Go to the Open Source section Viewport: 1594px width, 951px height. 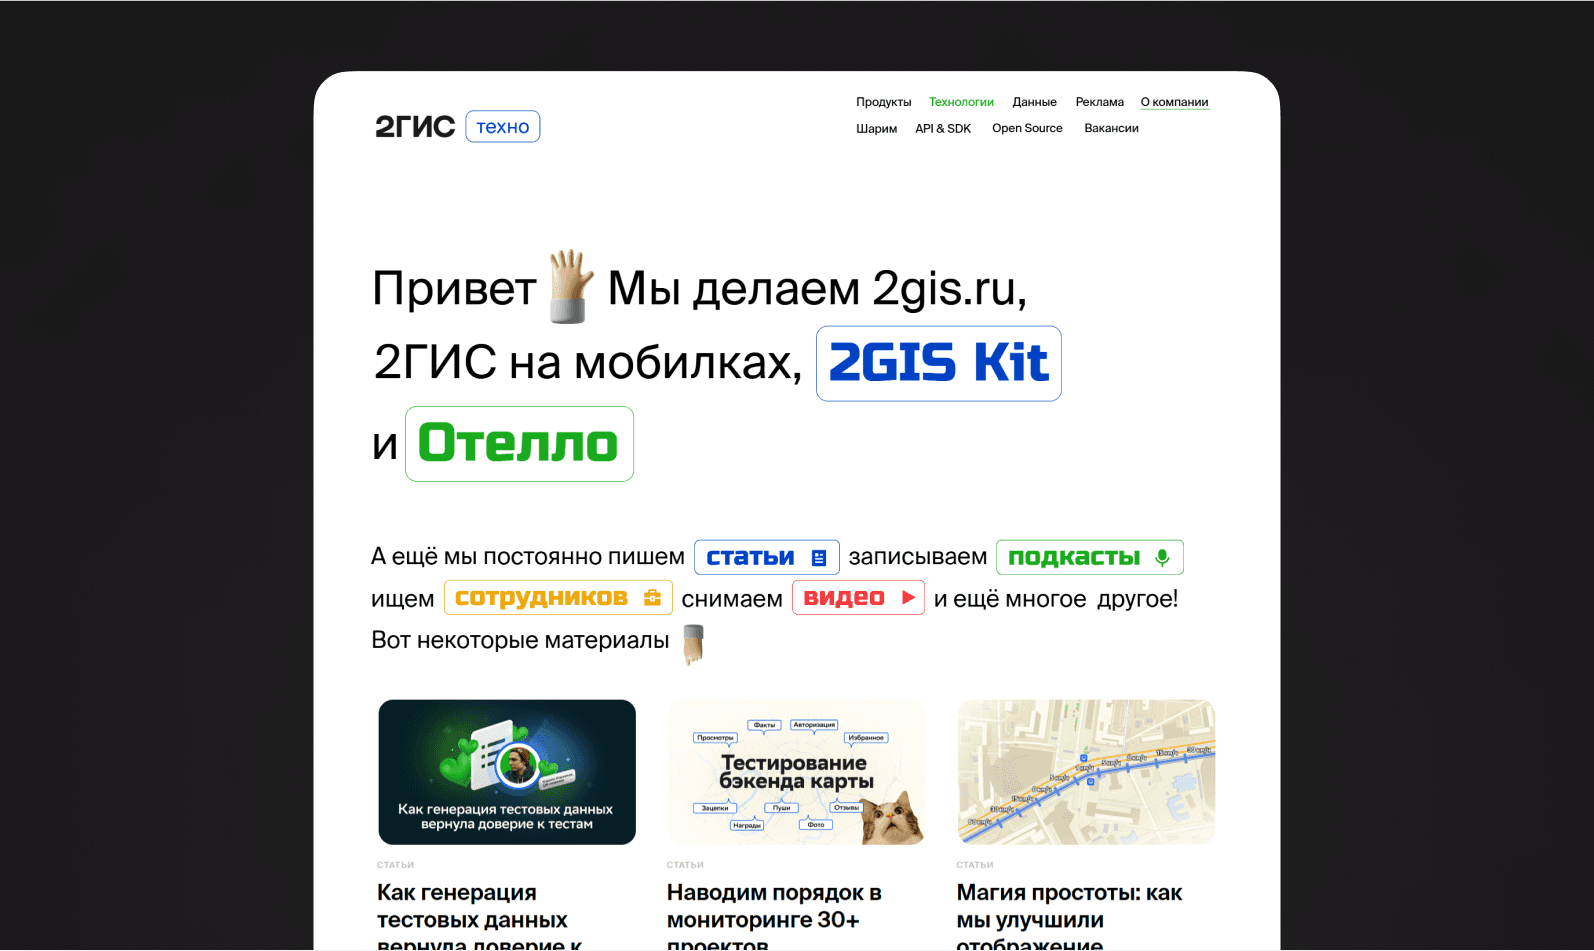coord(1027,128)
